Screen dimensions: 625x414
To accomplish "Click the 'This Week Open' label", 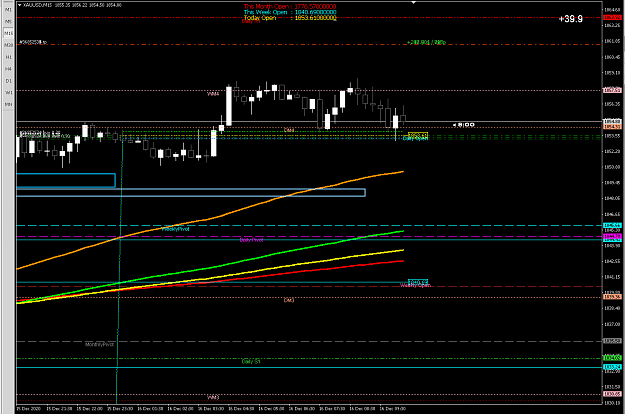I will [x=265, y=12].
